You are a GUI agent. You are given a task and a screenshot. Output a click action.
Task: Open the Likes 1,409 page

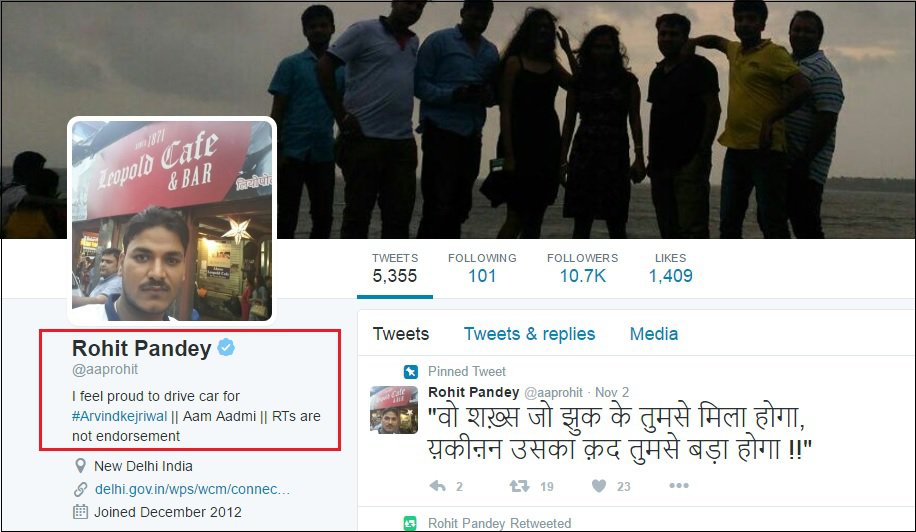pos(671,269)
